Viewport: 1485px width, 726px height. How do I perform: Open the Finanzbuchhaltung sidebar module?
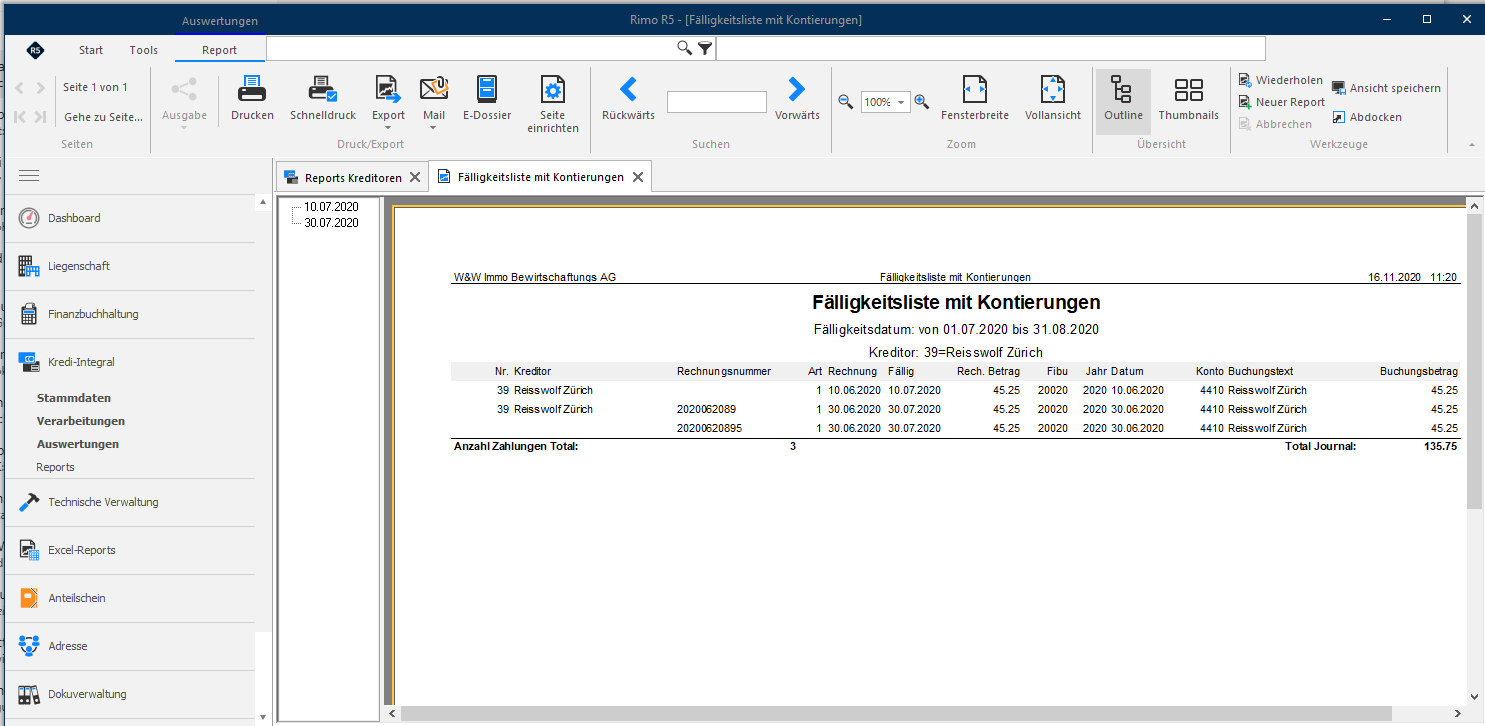click(x=130, y=314)
